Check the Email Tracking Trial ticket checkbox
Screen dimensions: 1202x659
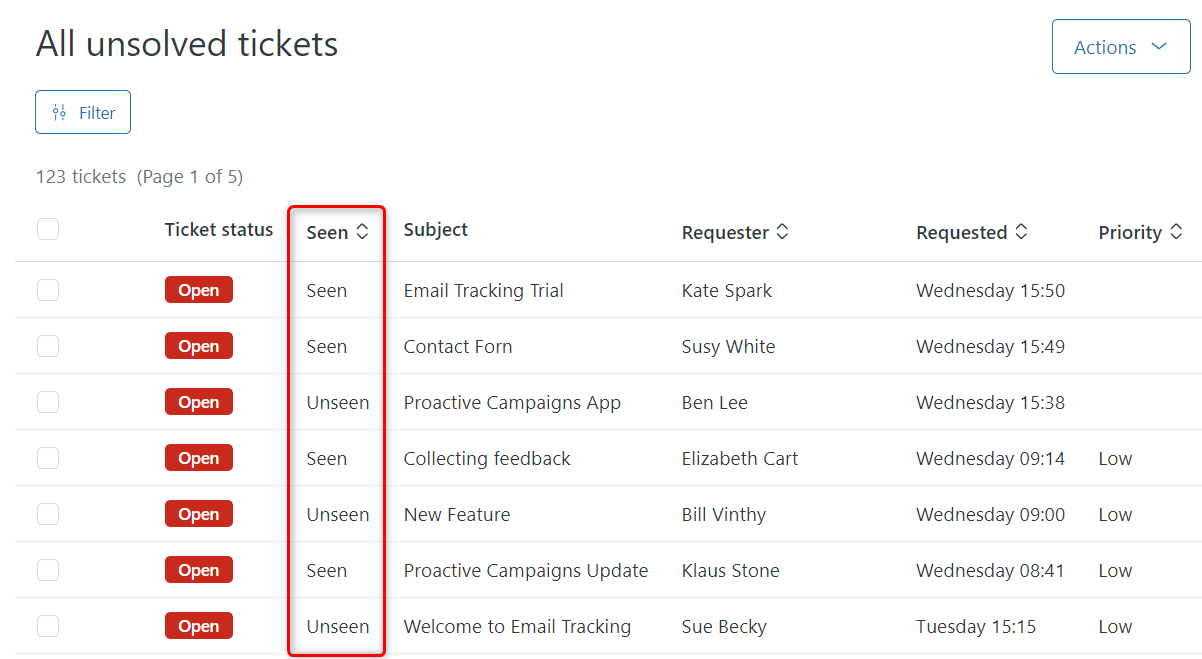47,289
